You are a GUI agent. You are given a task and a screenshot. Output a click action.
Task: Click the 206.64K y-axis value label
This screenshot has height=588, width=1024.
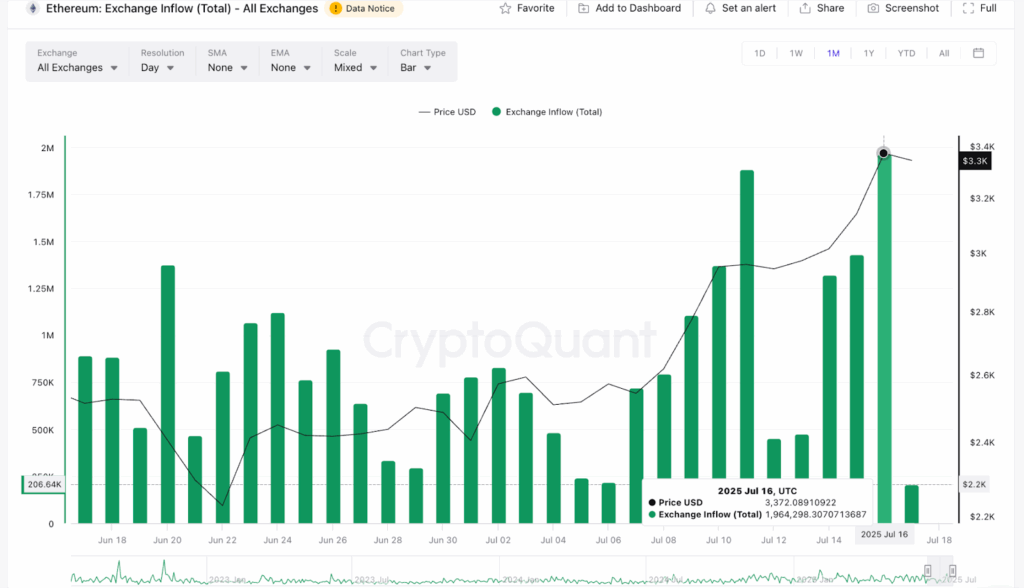pos(44,484)
